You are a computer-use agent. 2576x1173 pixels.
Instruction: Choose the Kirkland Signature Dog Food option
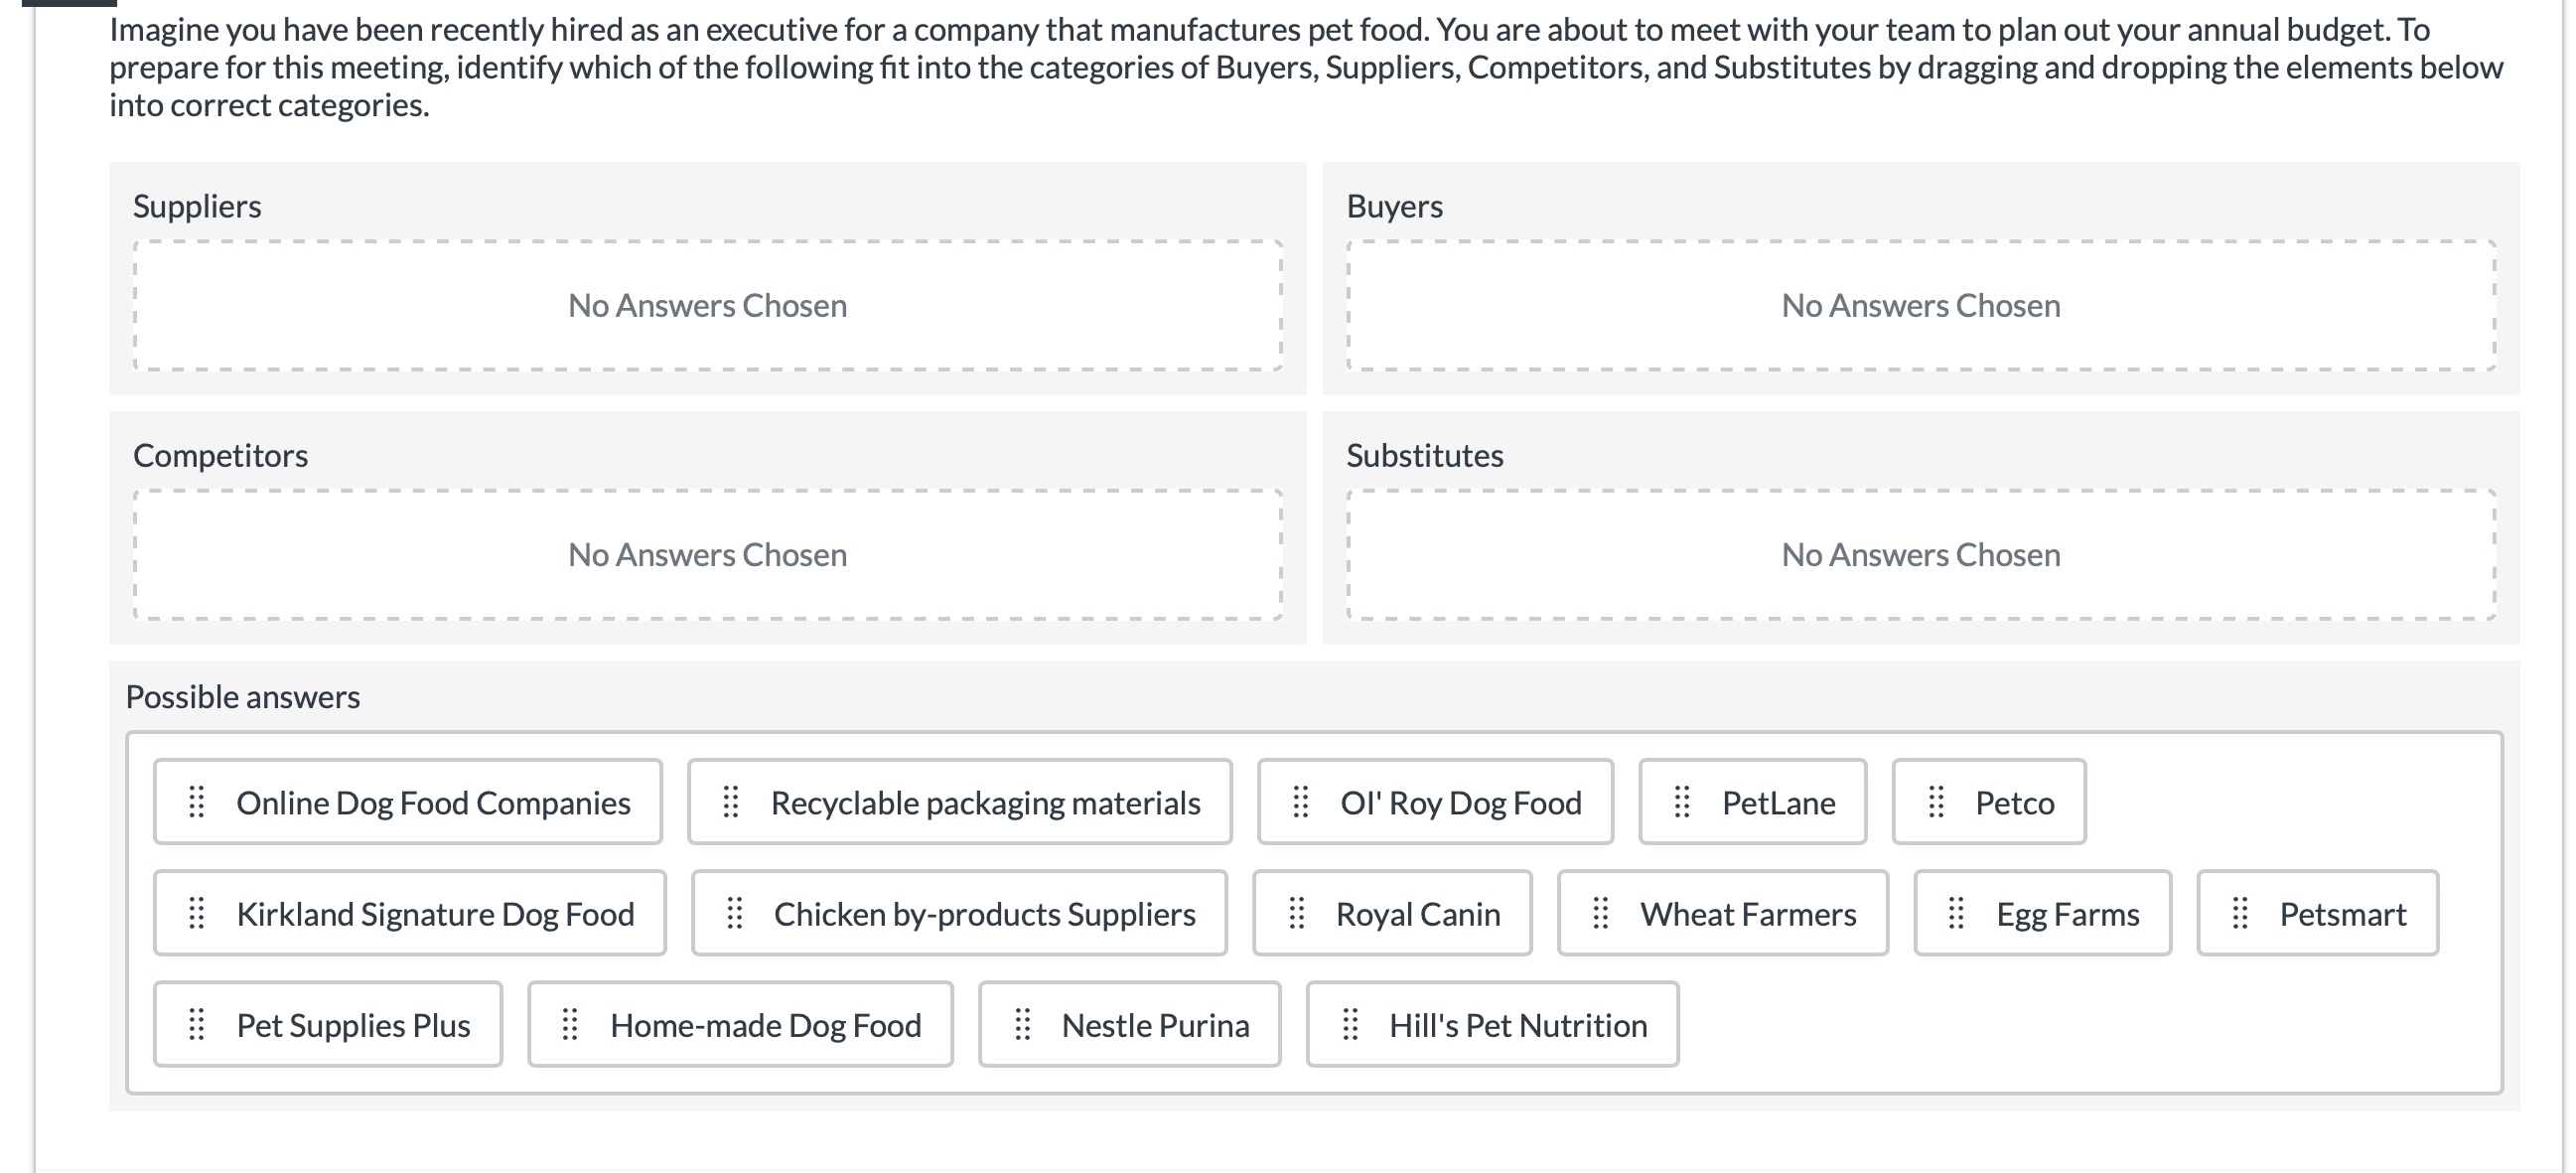click(x=435, y=914)
